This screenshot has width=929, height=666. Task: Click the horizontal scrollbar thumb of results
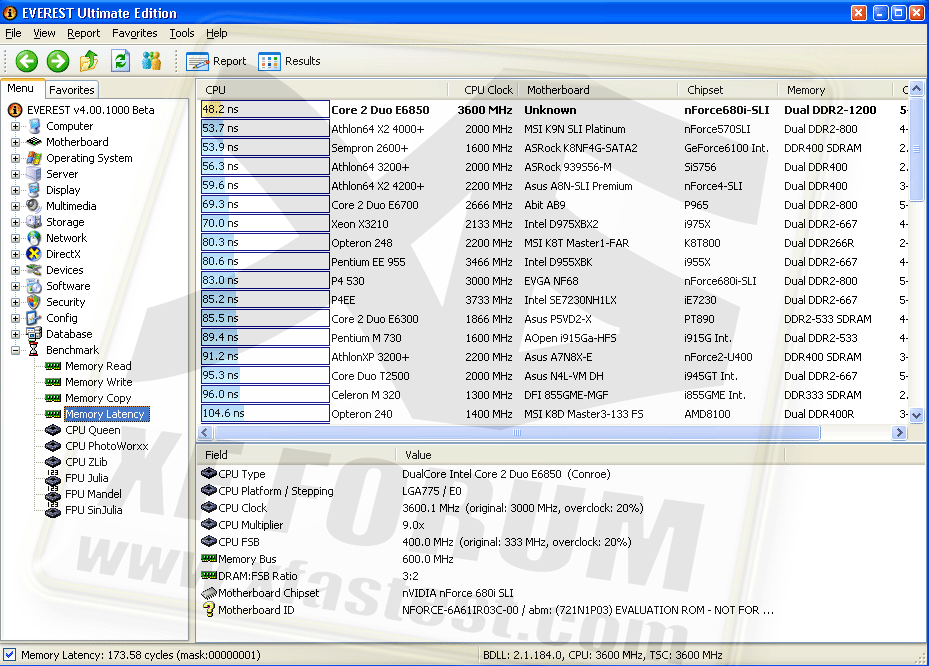click(517, 433)
